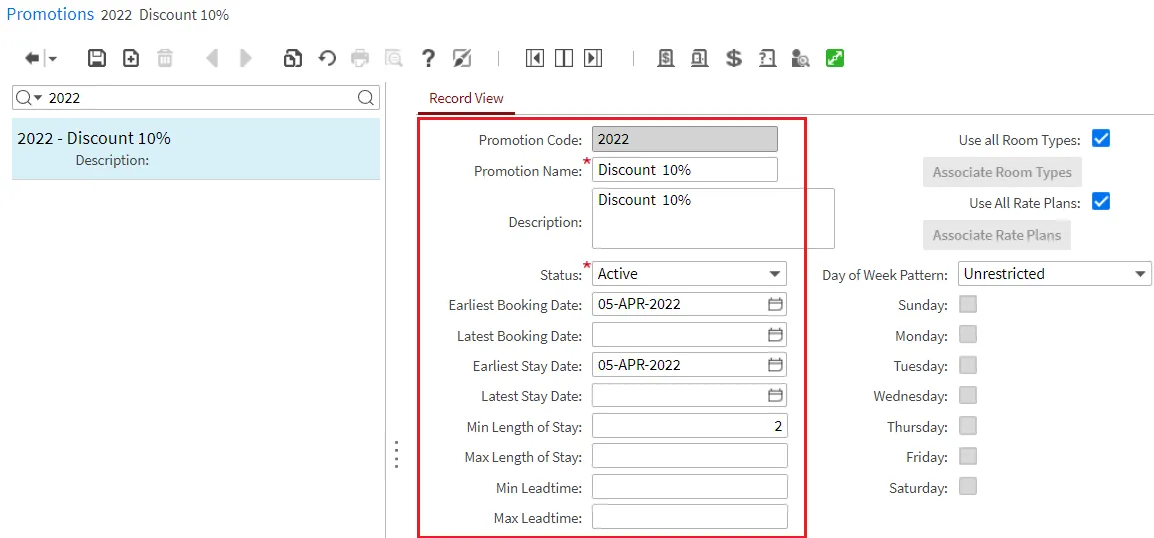Click the magnifier at right of search box
Viewport: 1154px width, 538px height.
coord(365,98)
